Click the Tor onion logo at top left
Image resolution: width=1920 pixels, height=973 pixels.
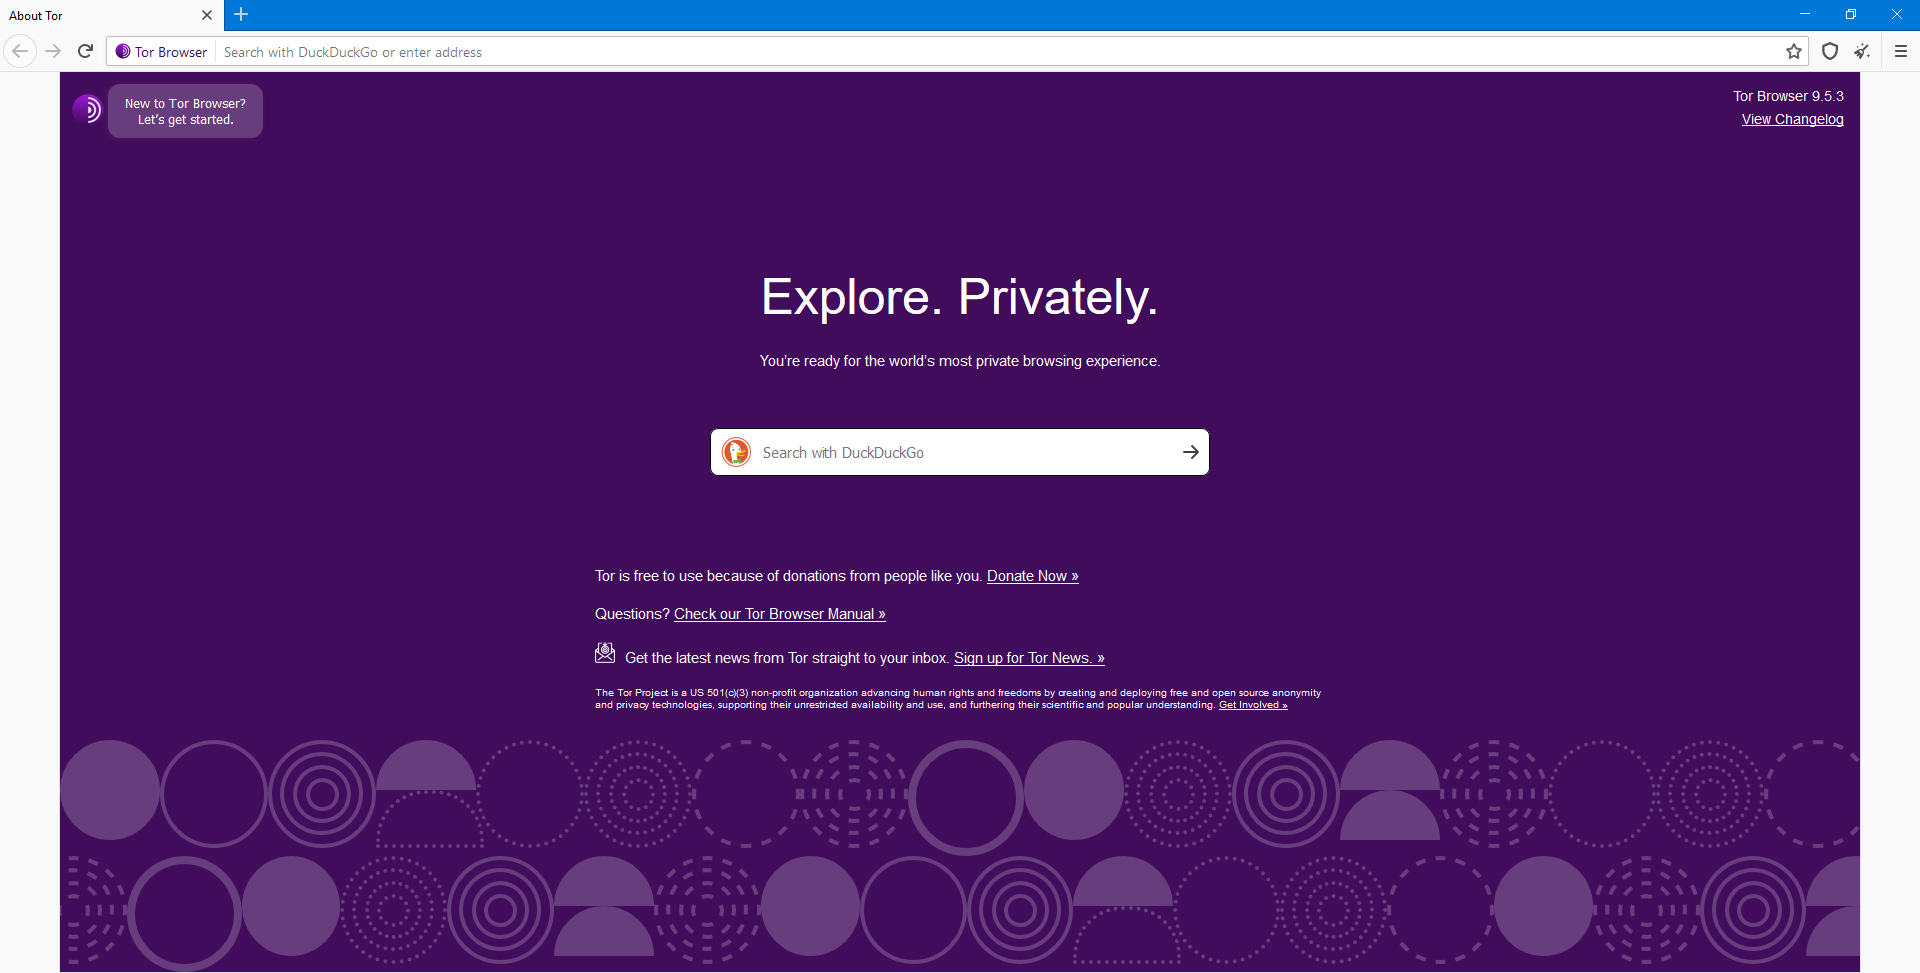pos(88,109)
